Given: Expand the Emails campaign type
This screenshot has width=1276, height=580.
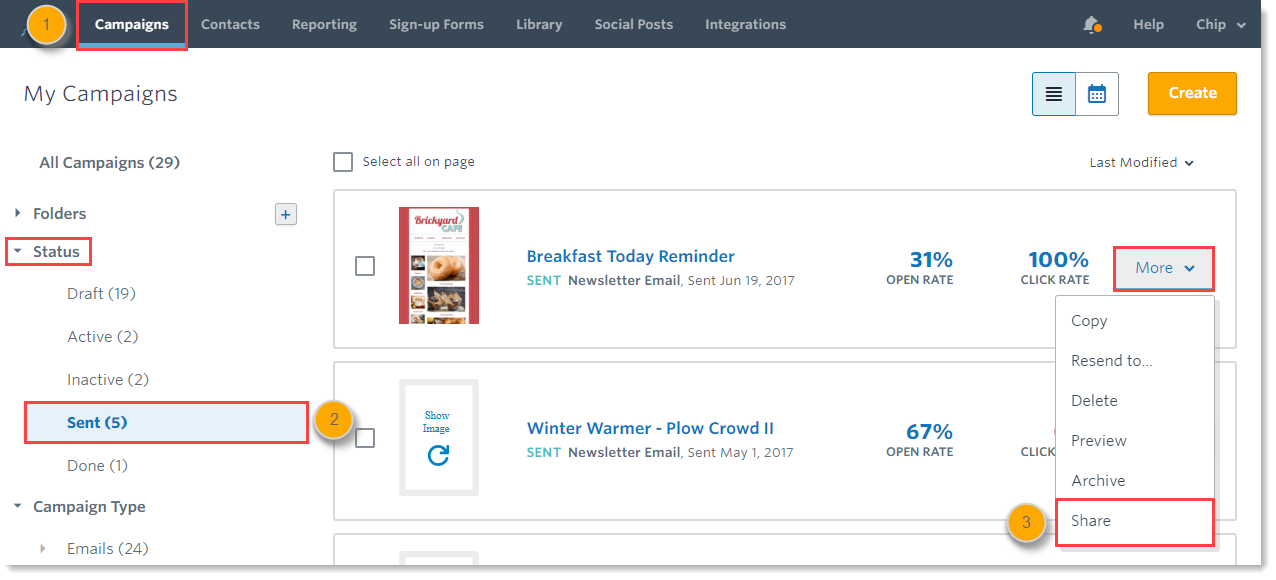Looking at the screenshot, I should 42,549.
